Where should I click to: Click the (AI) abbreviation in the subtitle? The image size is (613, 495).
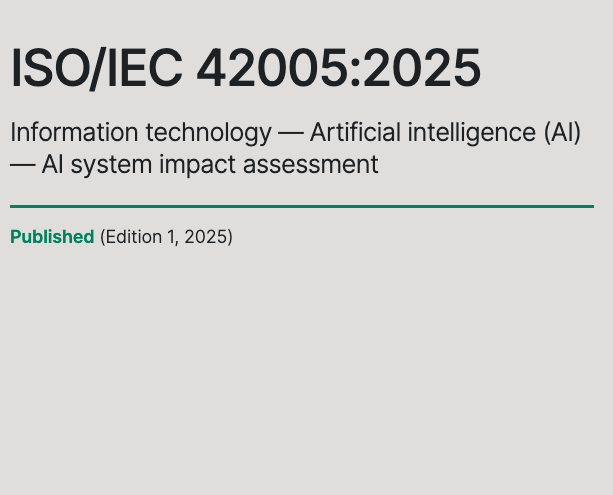tap(562, 133)
